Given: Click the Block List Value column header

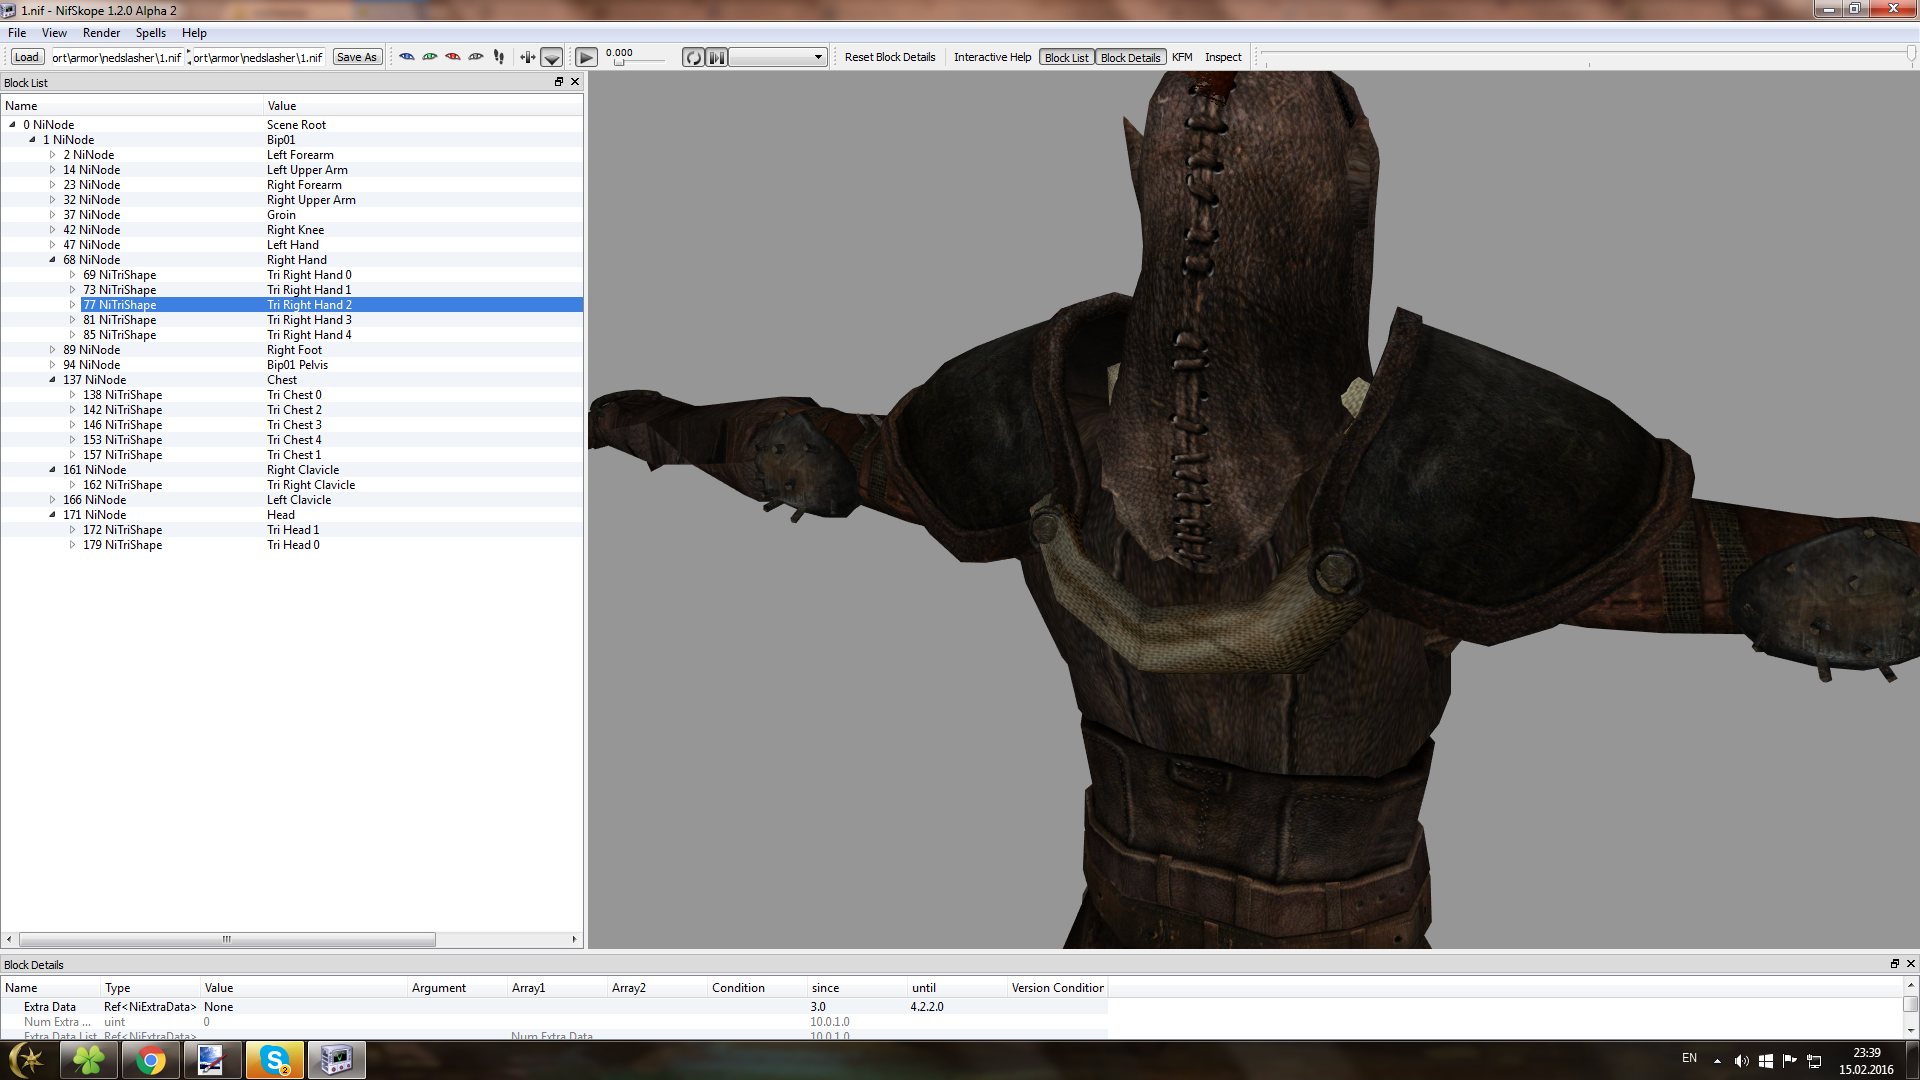Looking at the screenshot, I should [x=423, y=106].
